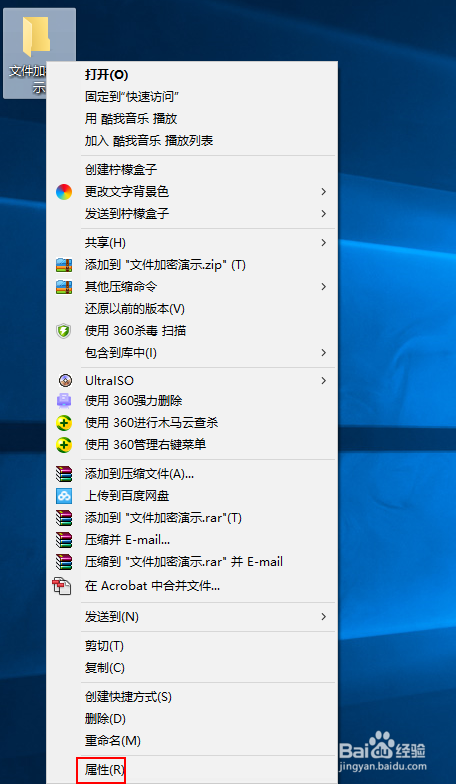The width and height of the screenshot is (456, 784).
Task: Expand the 发送到柠檬盒子 submenu arrow
Action: tap(324, 214)
